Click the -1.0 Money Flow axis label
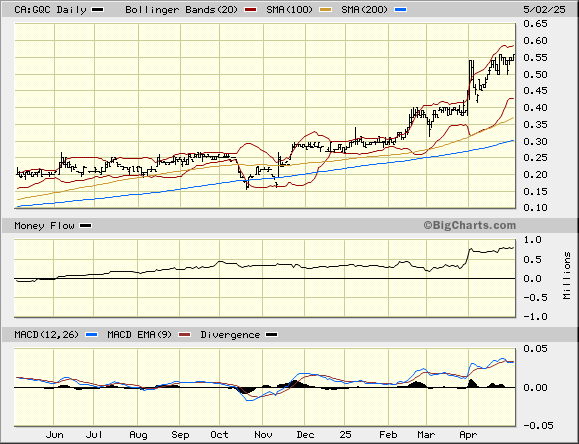This screenshot has height=444, width=579. [535, 317]
